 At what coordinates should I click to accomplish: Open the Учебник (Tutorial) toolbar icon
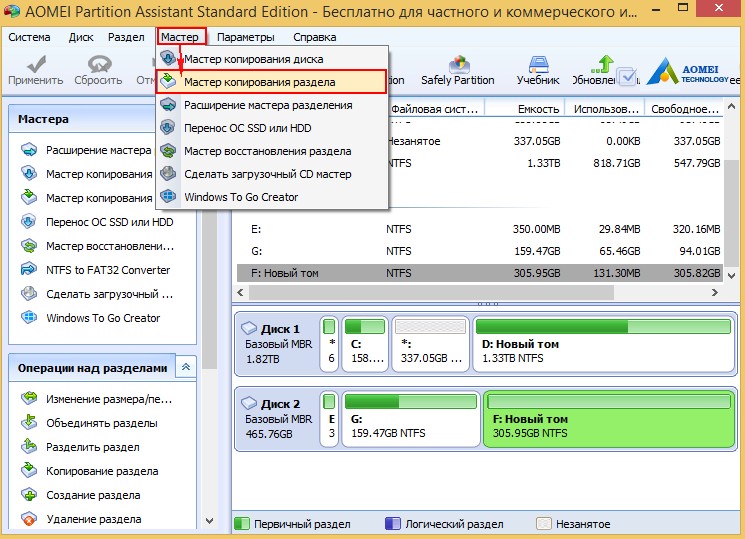tap(538, 64)
